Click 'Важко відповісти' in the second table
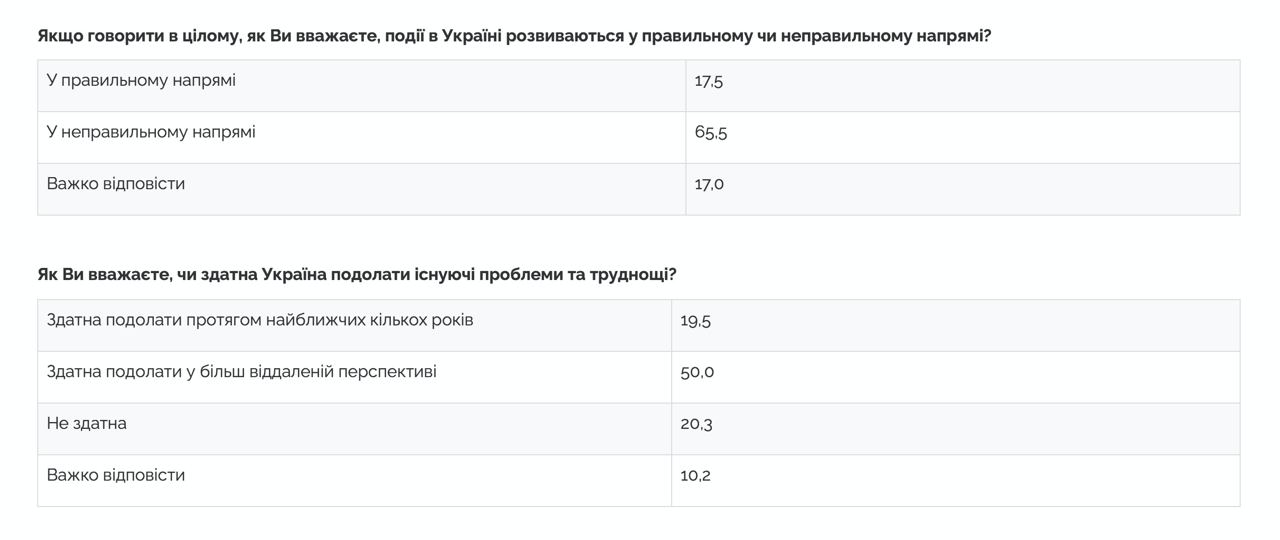 pyautogui.click(x=116, y=475)
